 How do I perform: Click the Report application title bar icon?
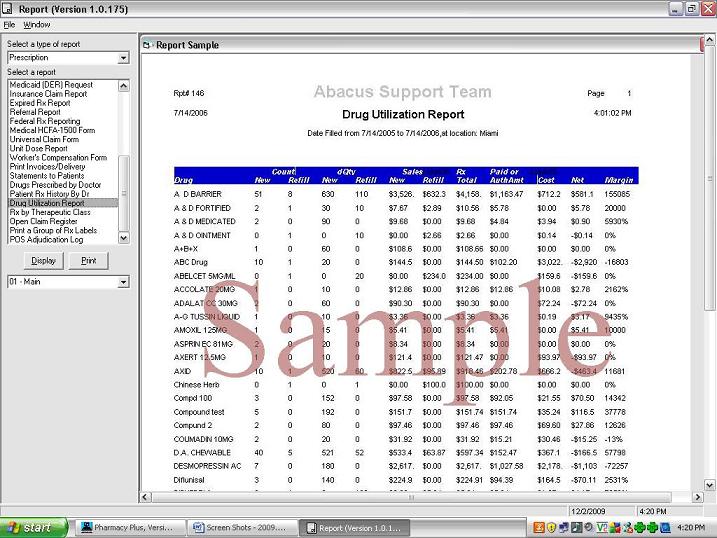[7, 9]
